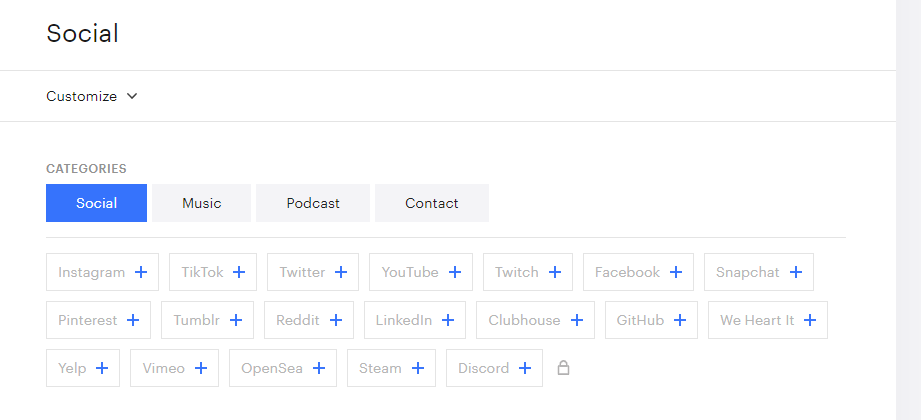Add Twitter via its plus icon
The image size is (921, 420).
[x=341, y=272]
